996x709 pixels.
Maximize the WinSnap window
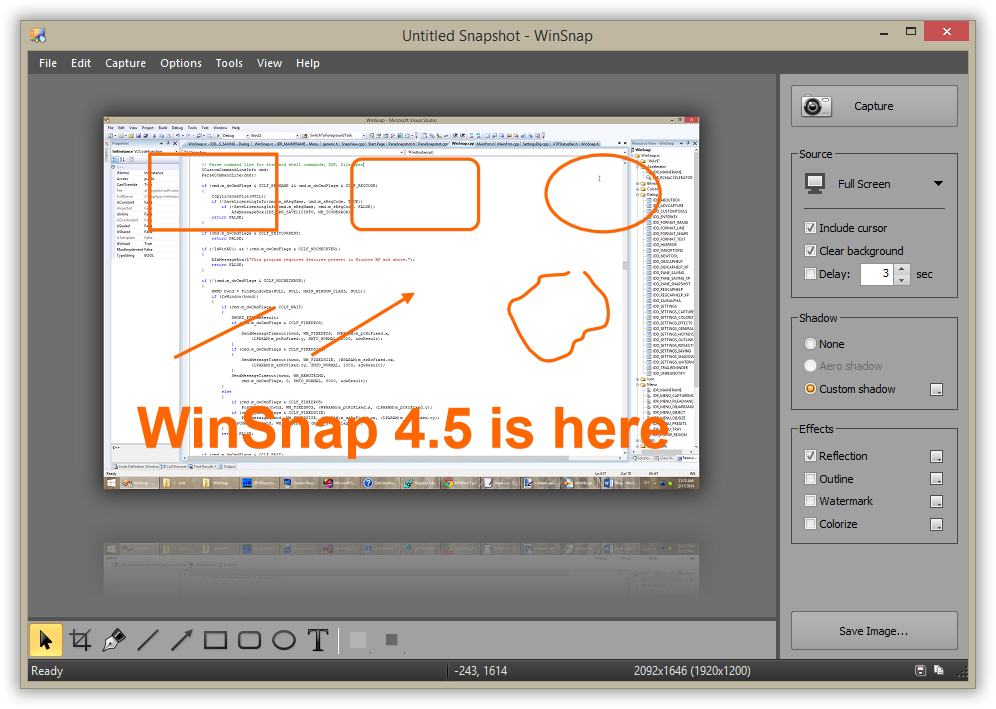pos(911,32)
